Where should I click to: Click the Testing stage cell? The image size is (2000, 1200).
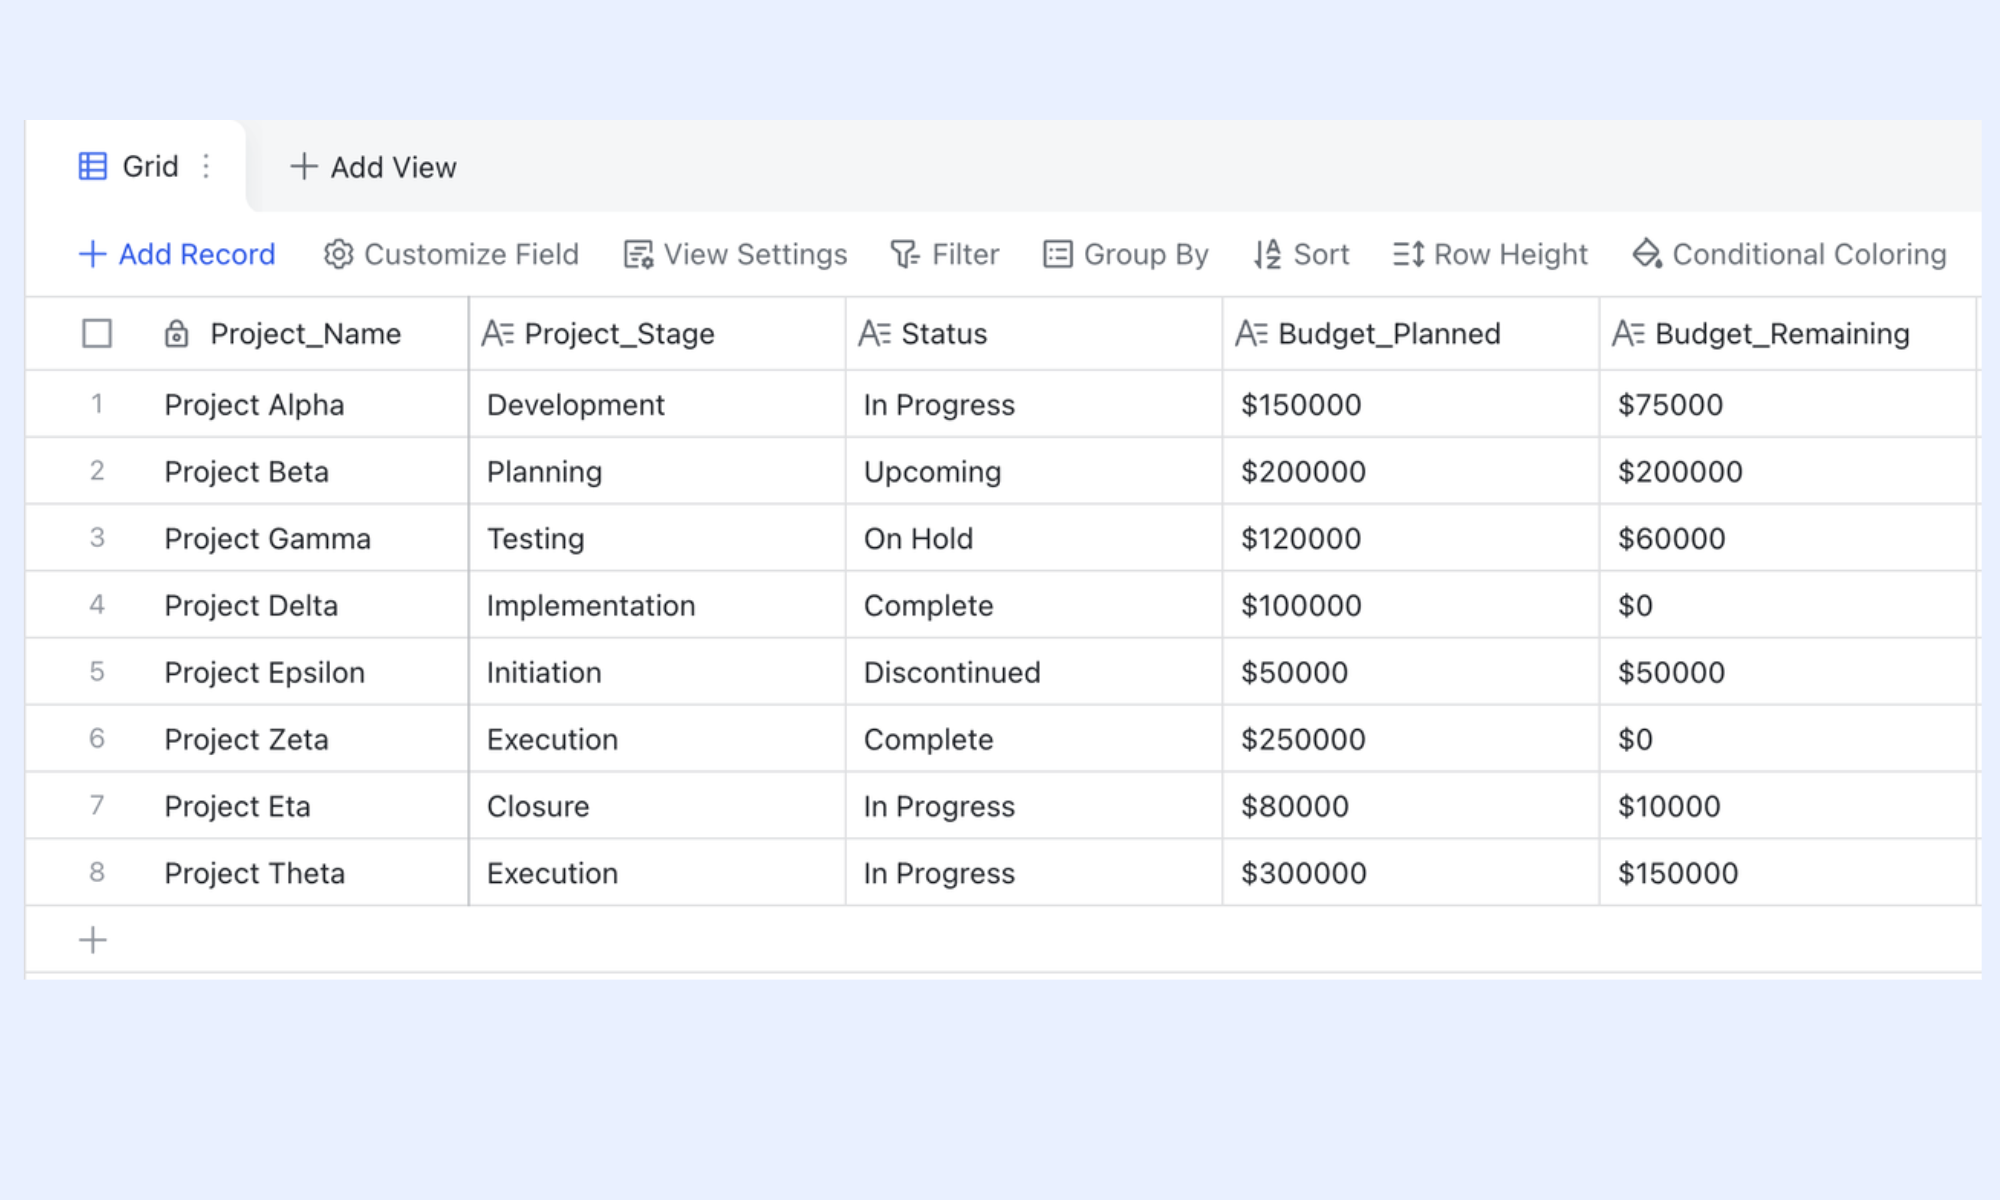pyautogui.click(x=657, y=538)
